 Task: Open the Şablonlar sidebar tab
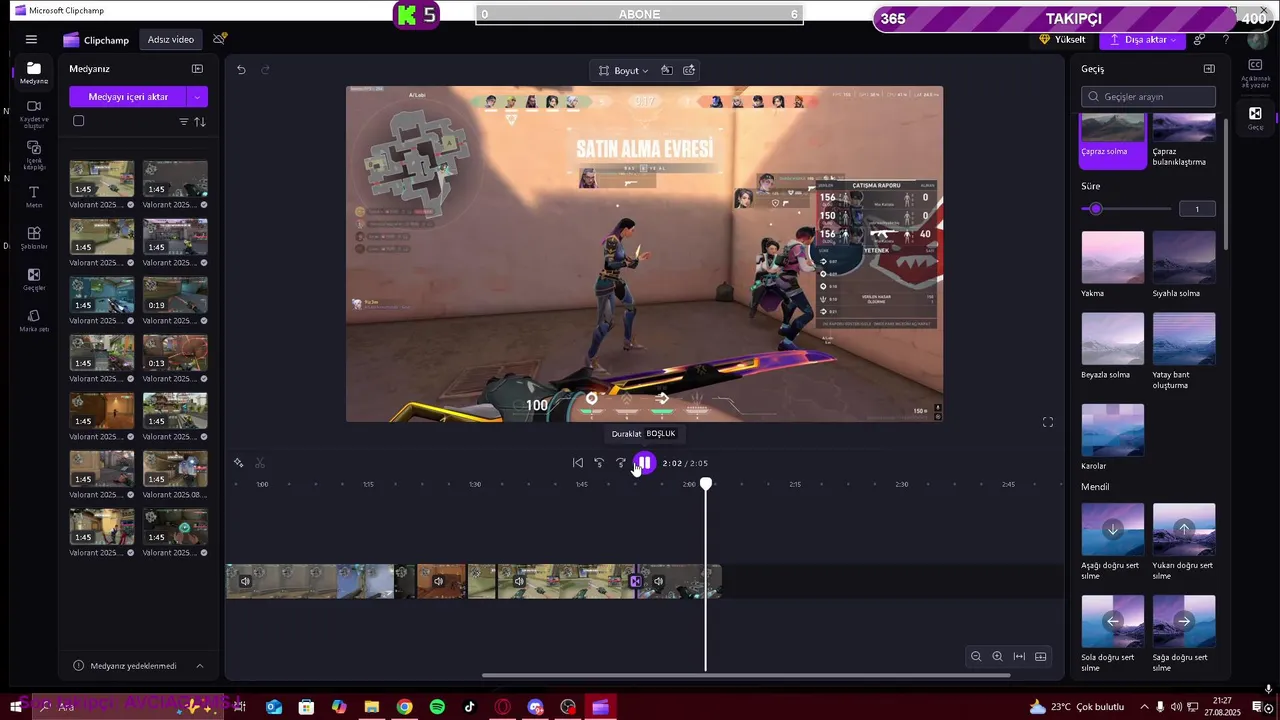(34, 238)
